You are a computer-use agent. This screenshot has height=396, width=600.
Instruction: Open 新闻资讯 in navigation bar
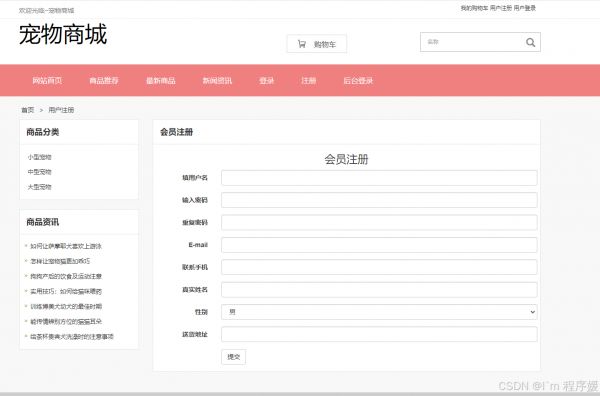[x=217, y=81]
